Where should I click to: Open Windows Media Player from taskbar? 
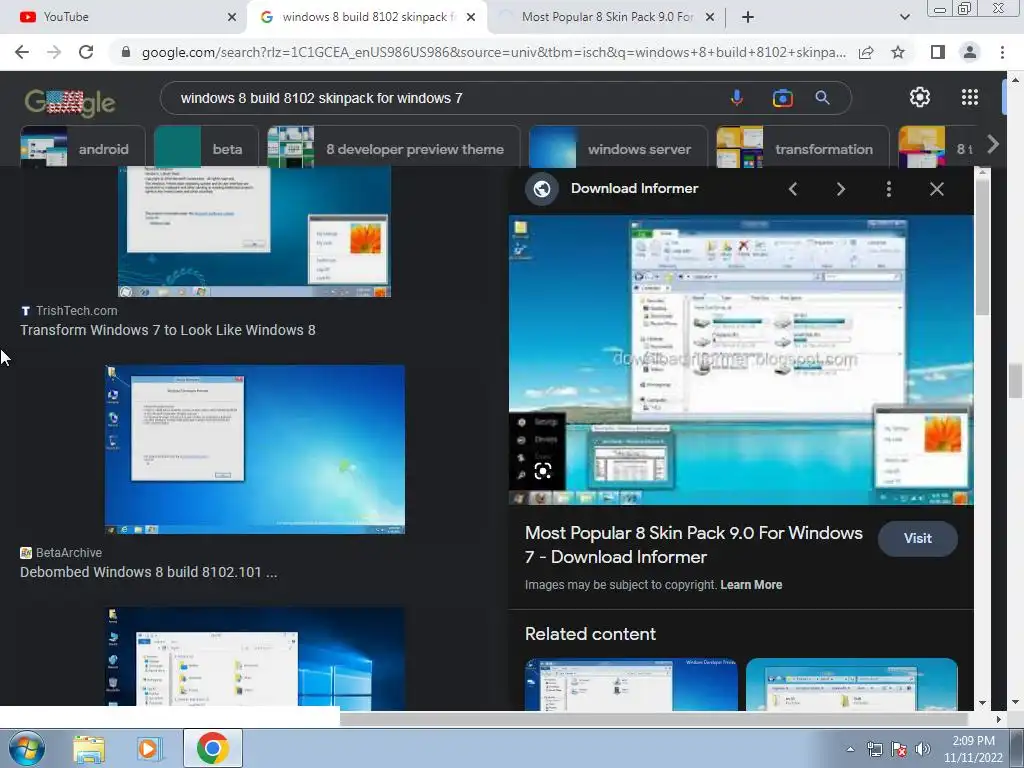149,748
